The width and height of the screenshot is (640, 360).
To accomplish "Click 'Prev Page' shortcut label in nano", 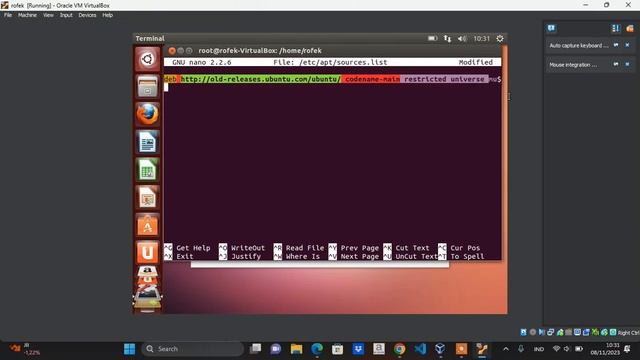I will [360, 248].
